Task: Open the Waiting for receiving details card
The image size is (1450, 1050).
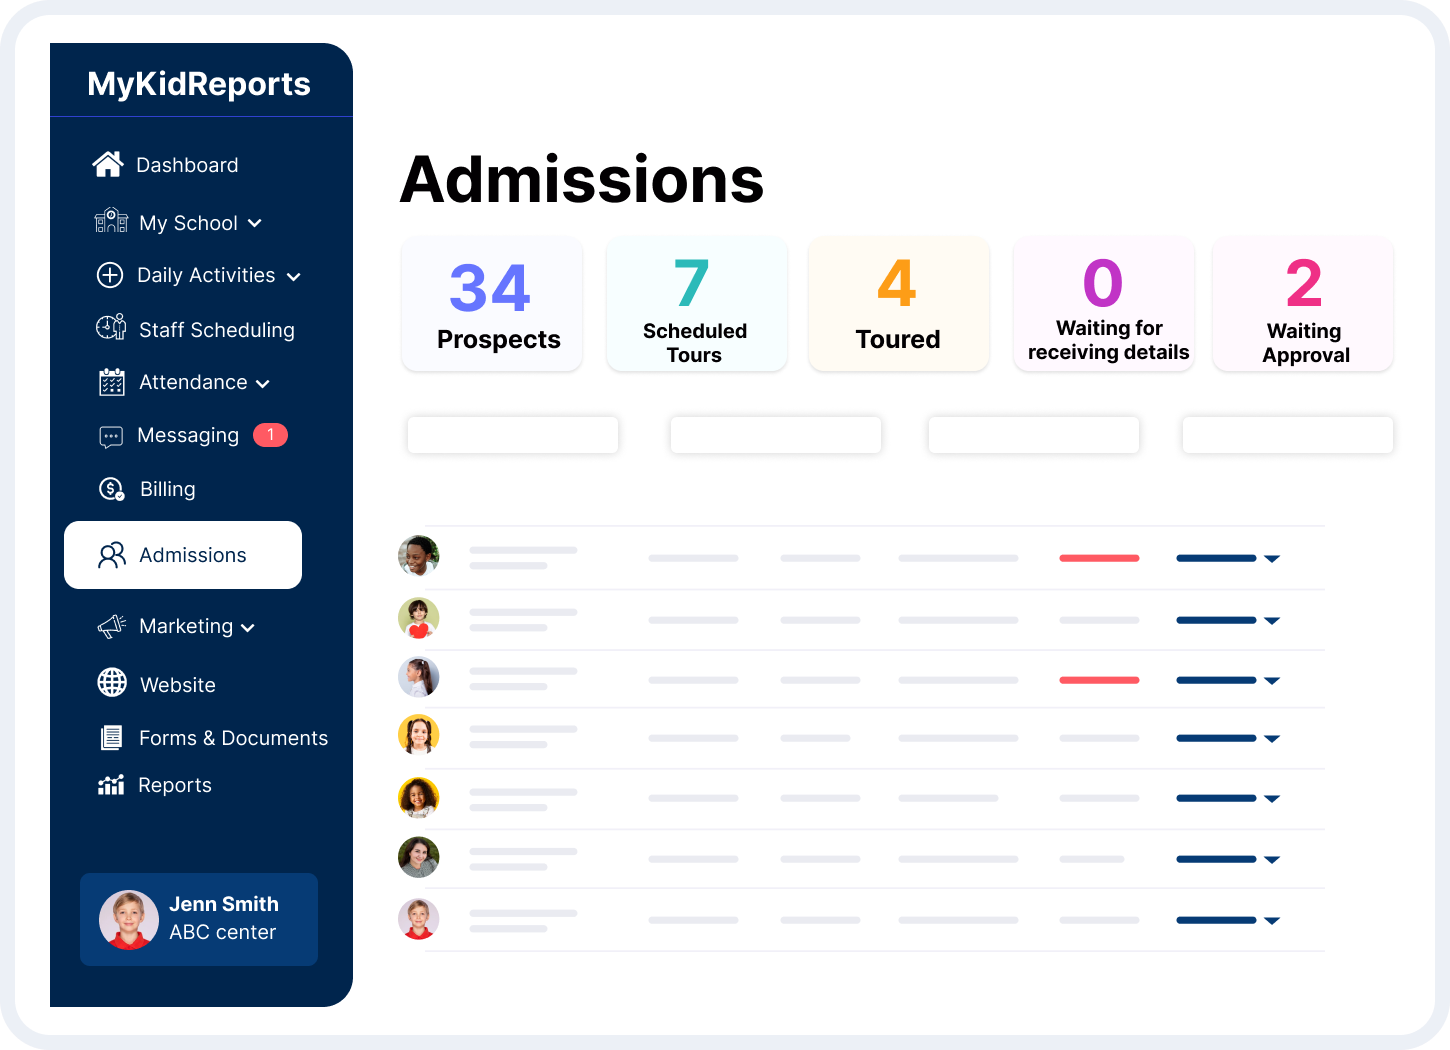Action: [1104, 304]
